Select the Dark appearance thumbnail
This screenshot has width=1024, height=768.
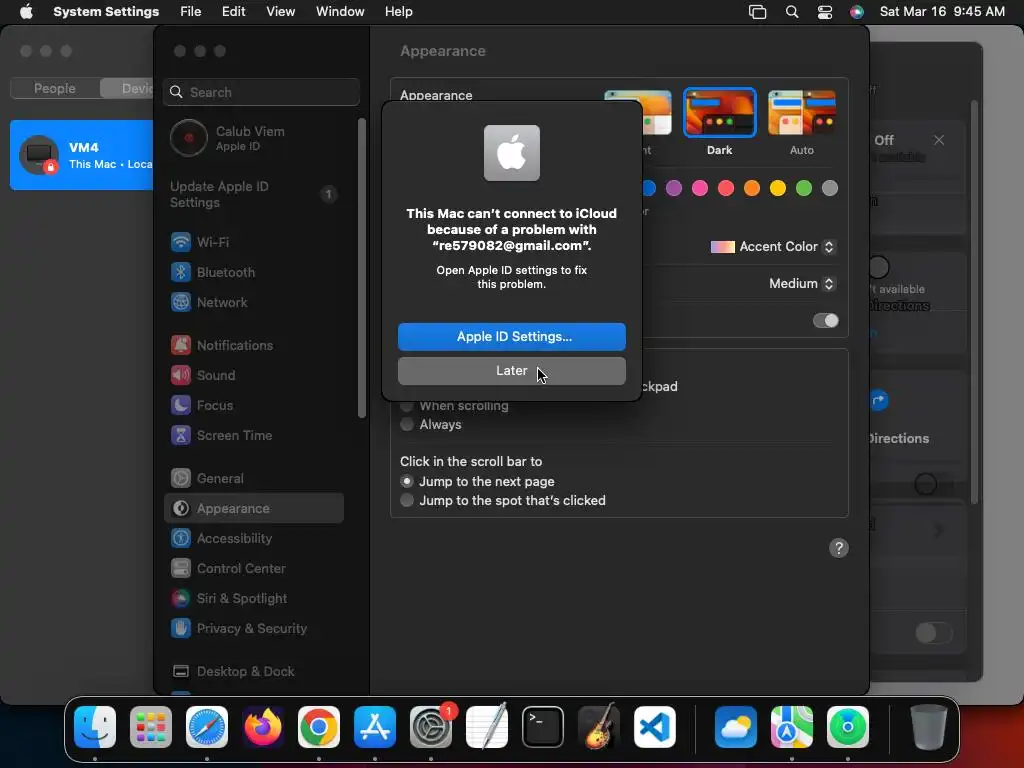pos(719,113)
